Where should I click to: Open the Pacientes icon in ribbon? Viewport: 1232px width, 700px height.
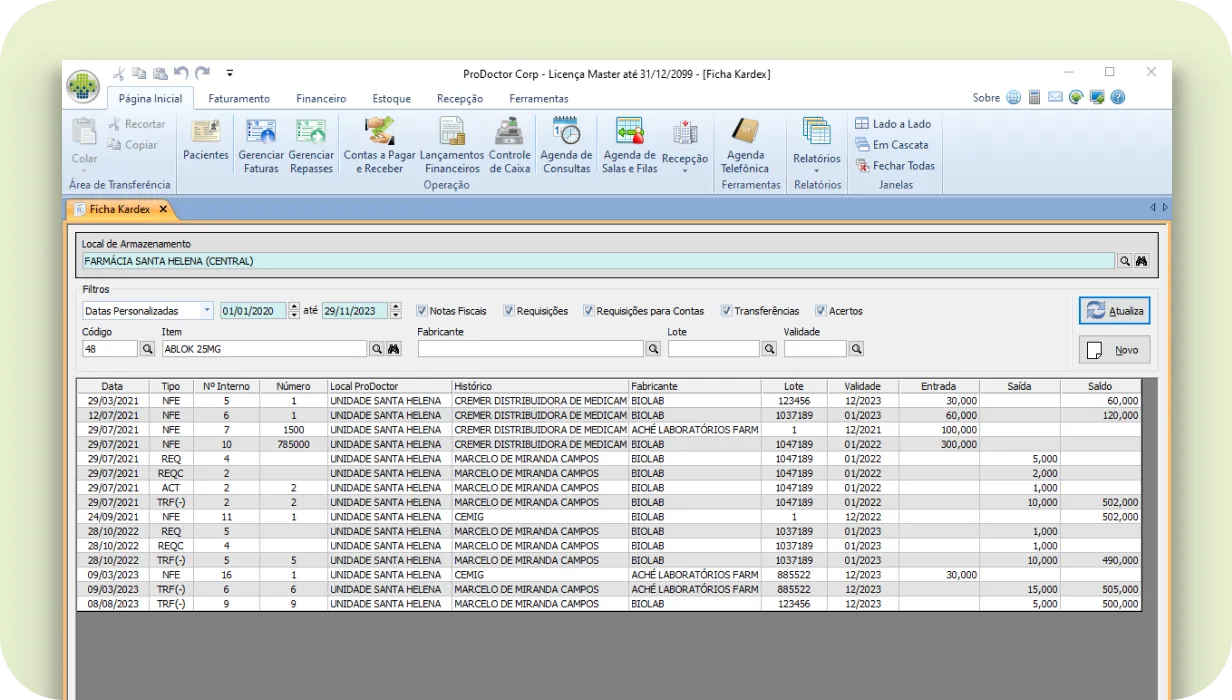pos(205,140)
